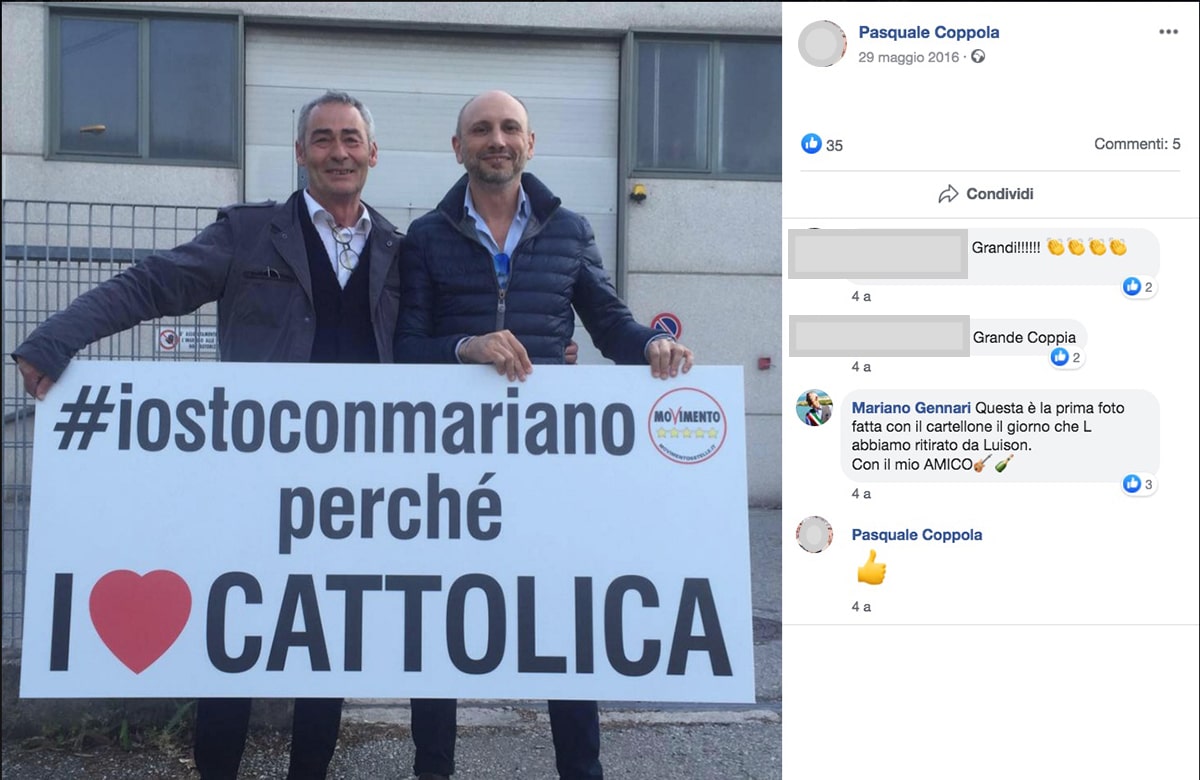The height and width of the screenshot is (780, 1200).
Task: Click Pasquale Coppola name in post header
Action: [x=929, y=32]
